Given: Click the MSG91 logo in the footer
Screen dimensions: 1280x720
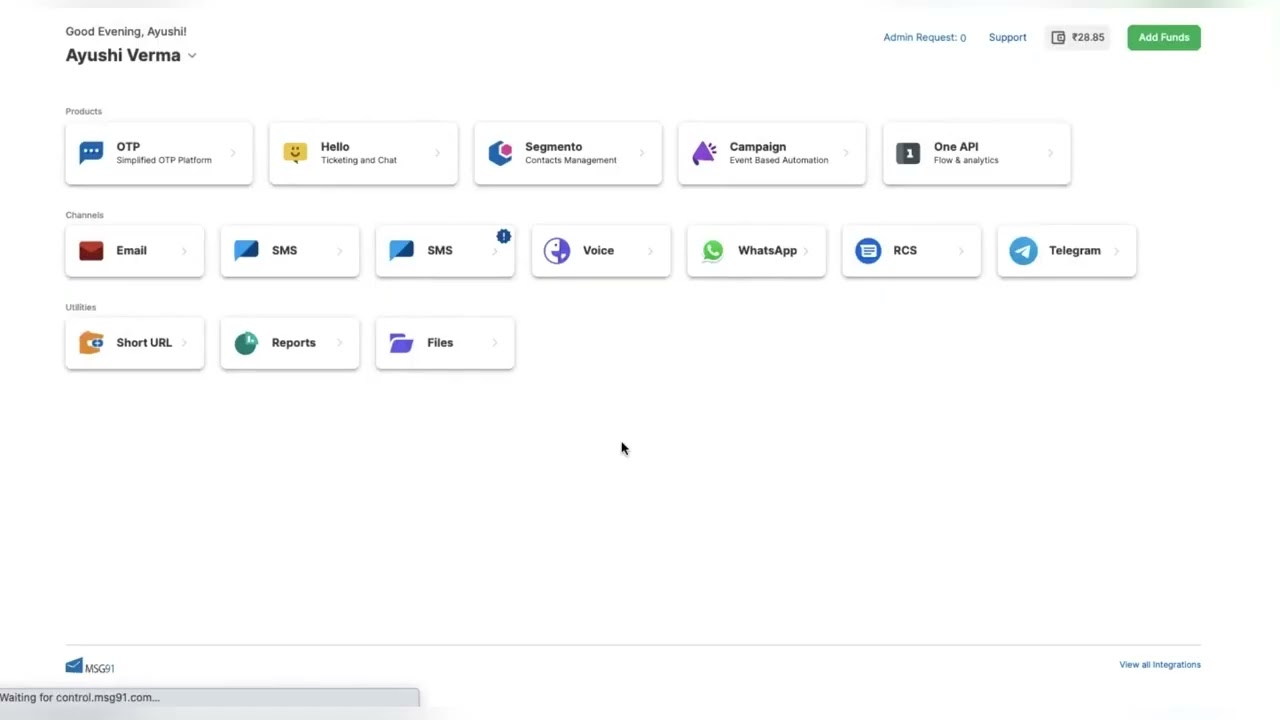Looking at the screenshot, I should click(x=90, y=667).
